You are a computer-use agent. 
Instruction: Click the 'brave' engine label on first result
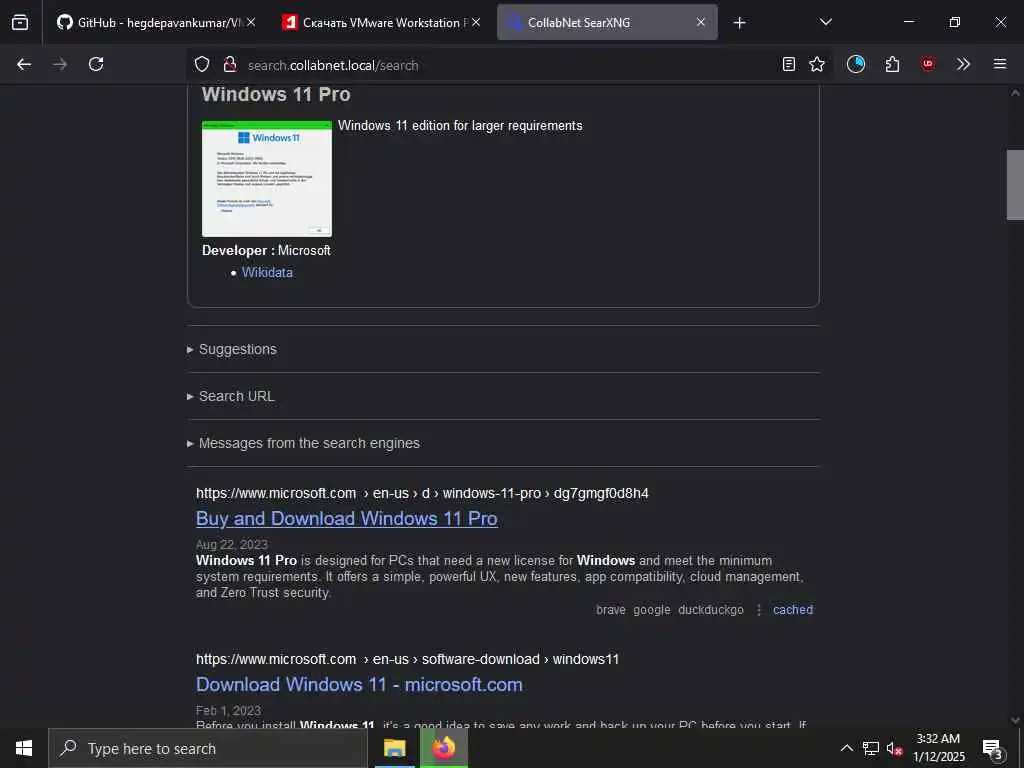click(611, 609)
